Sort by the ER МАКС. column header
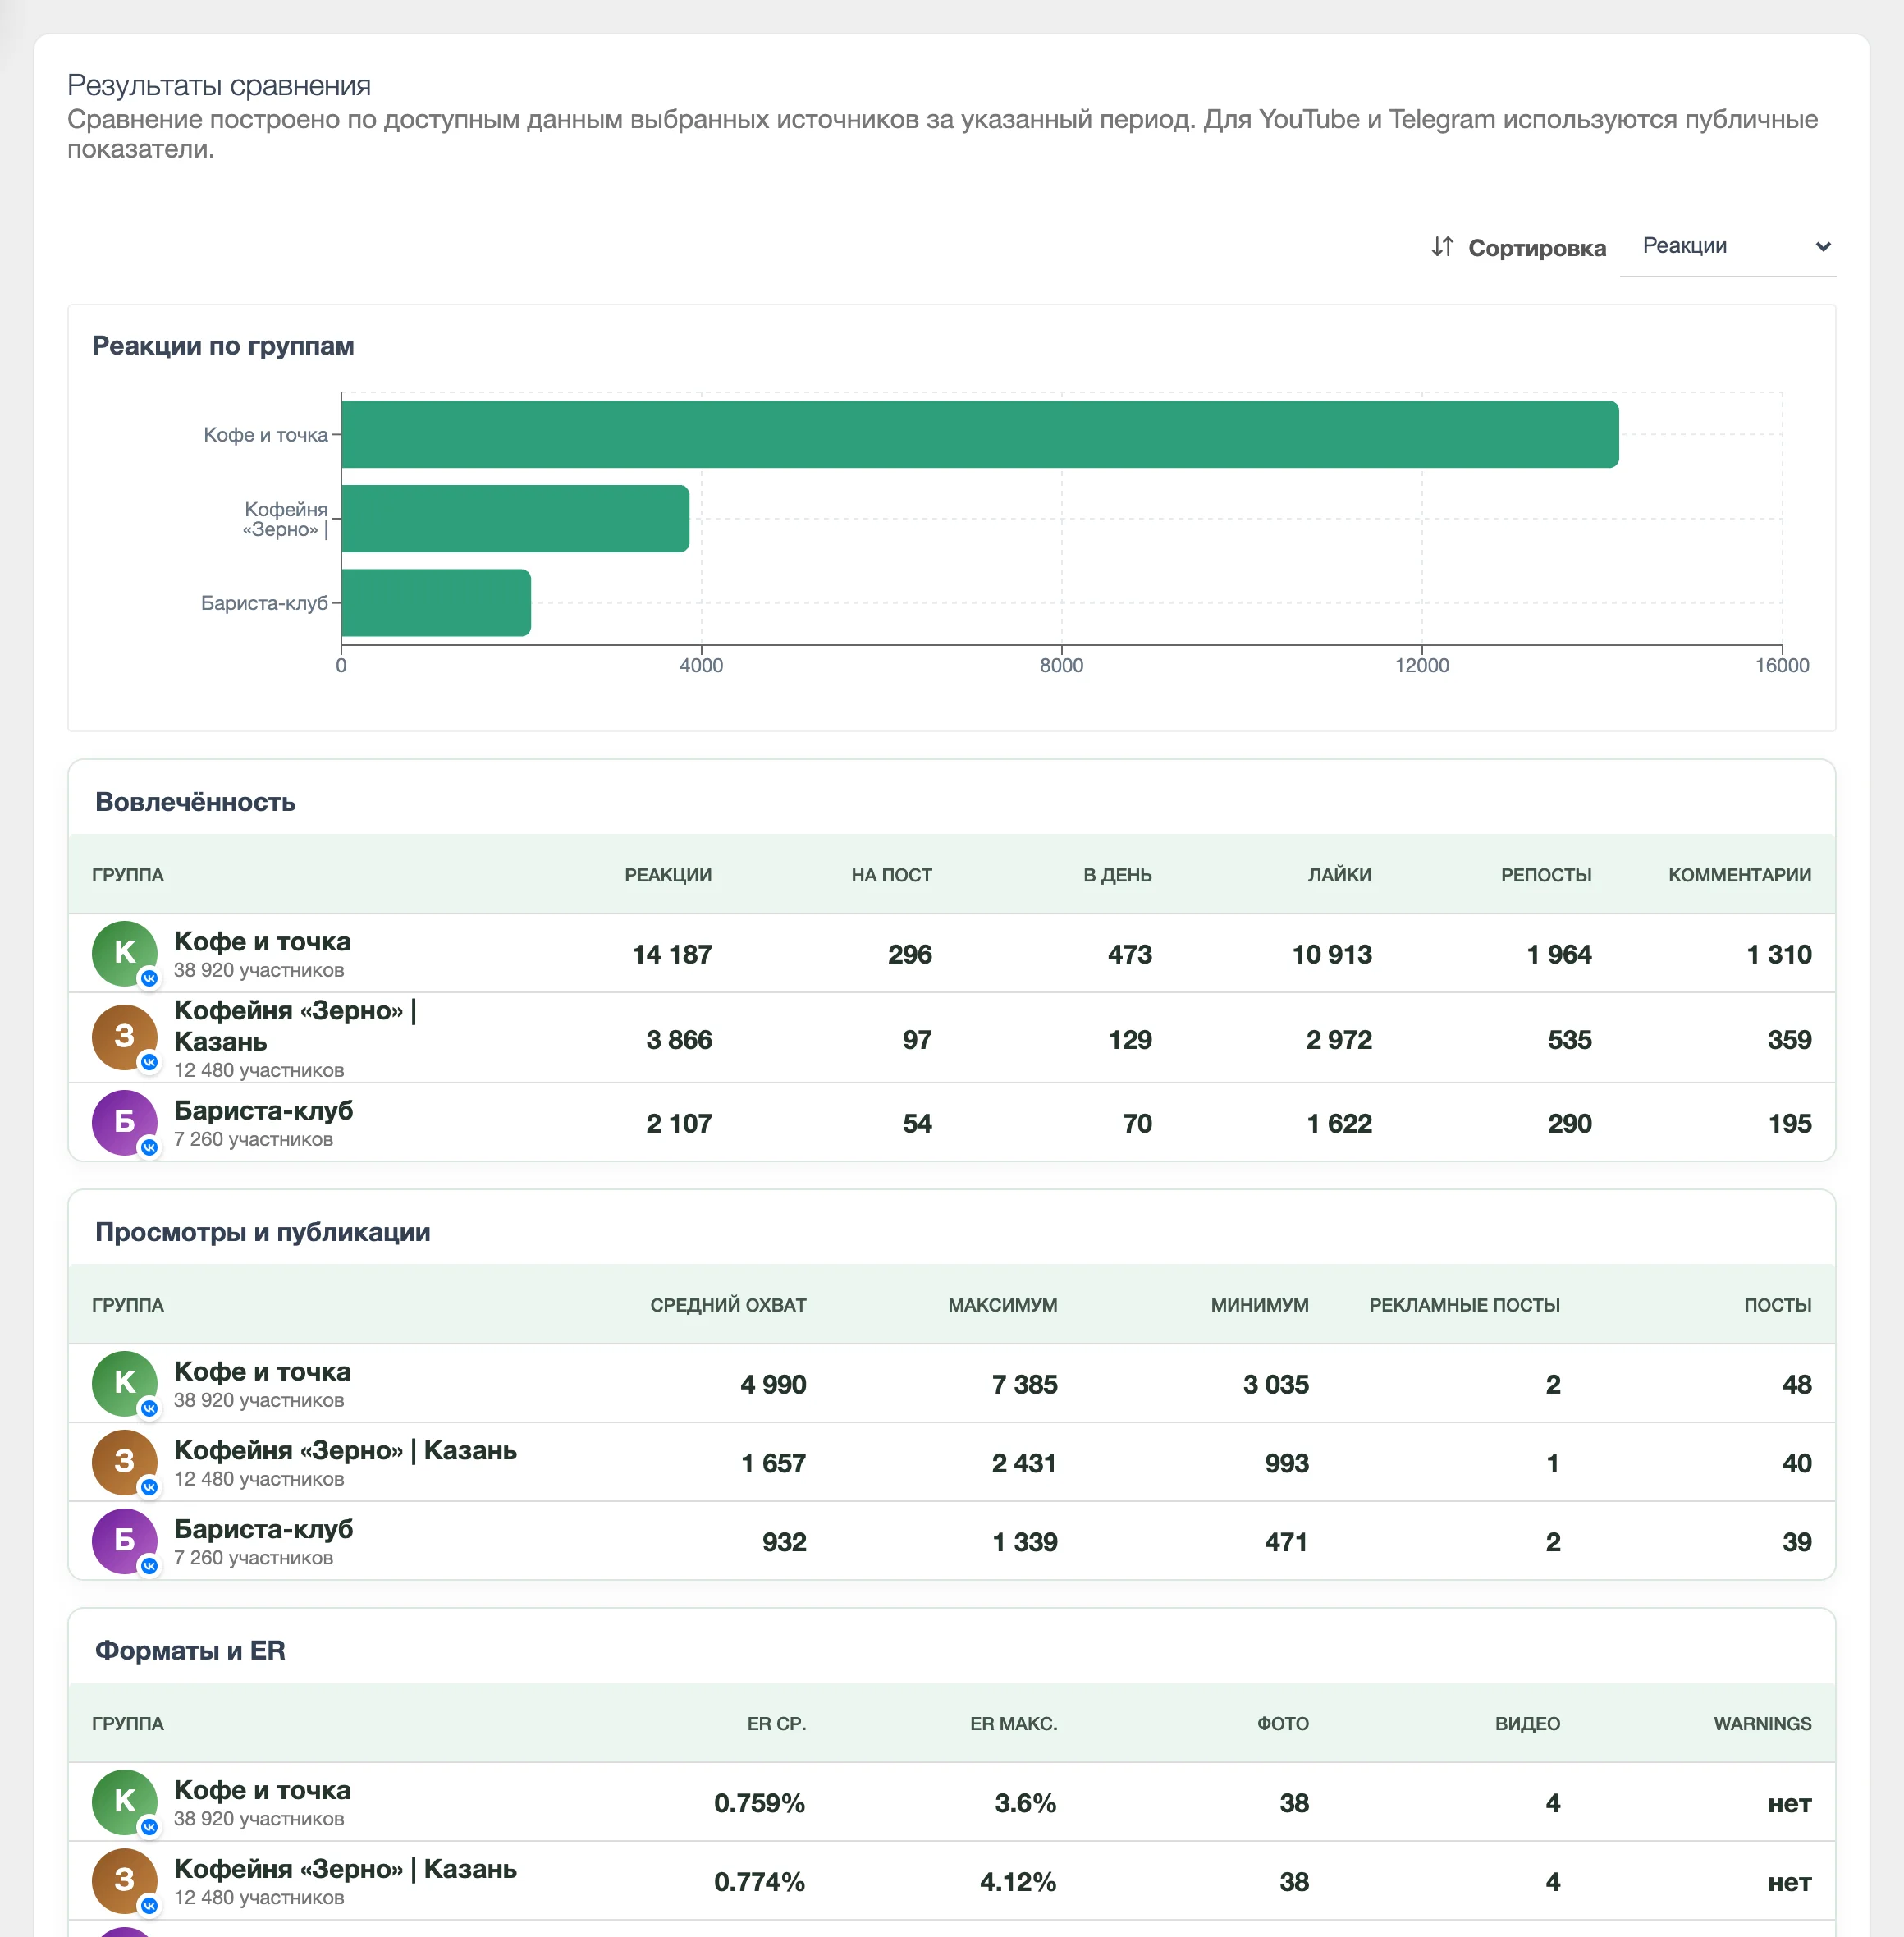 click(x=1013, y=1723)
